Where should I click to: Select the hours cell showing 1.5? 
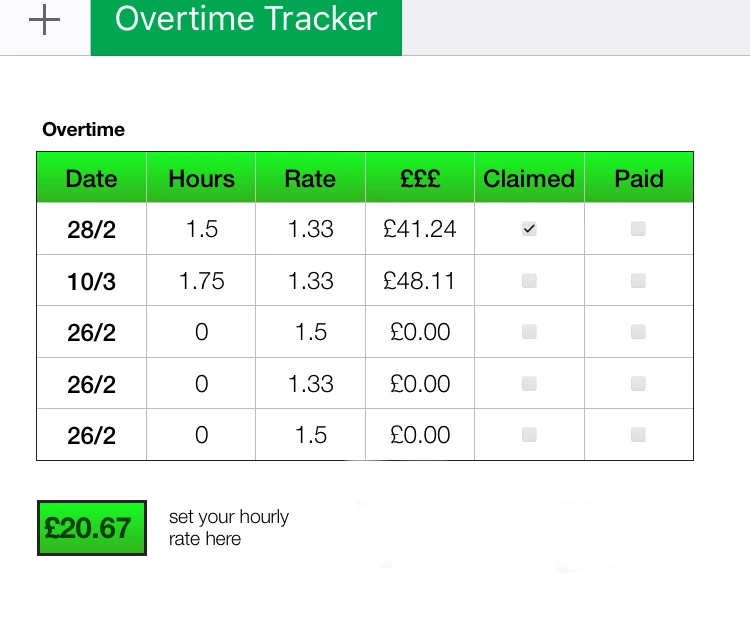201,229
